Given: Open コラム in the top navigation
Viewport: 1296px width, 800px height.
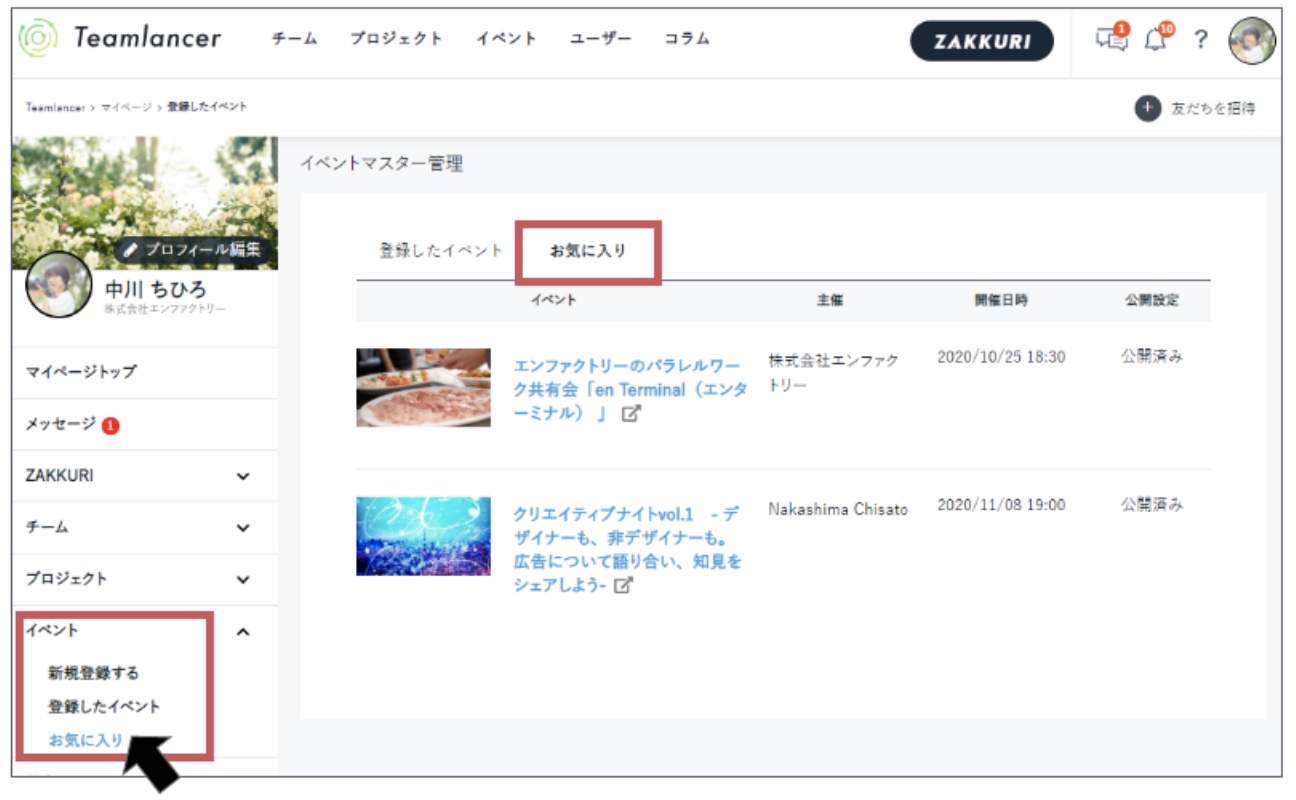Looking at the screenshot, I should coord(687,39).
